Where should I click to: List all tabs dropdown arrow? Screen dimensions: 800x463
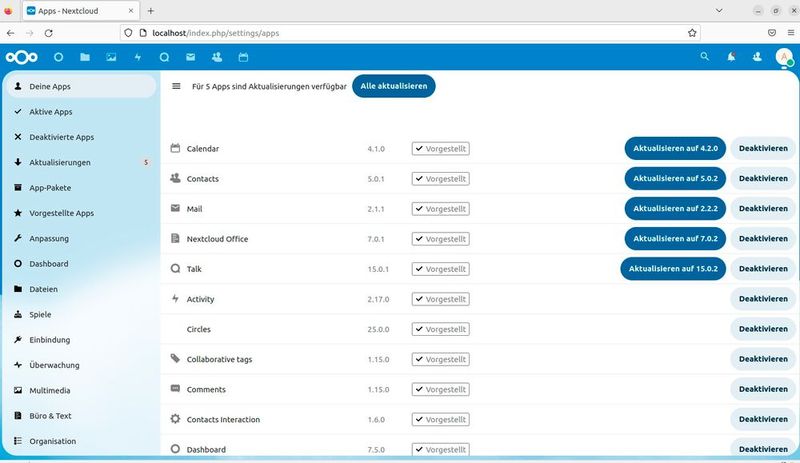pyautogui.click(x=719, y=11)
